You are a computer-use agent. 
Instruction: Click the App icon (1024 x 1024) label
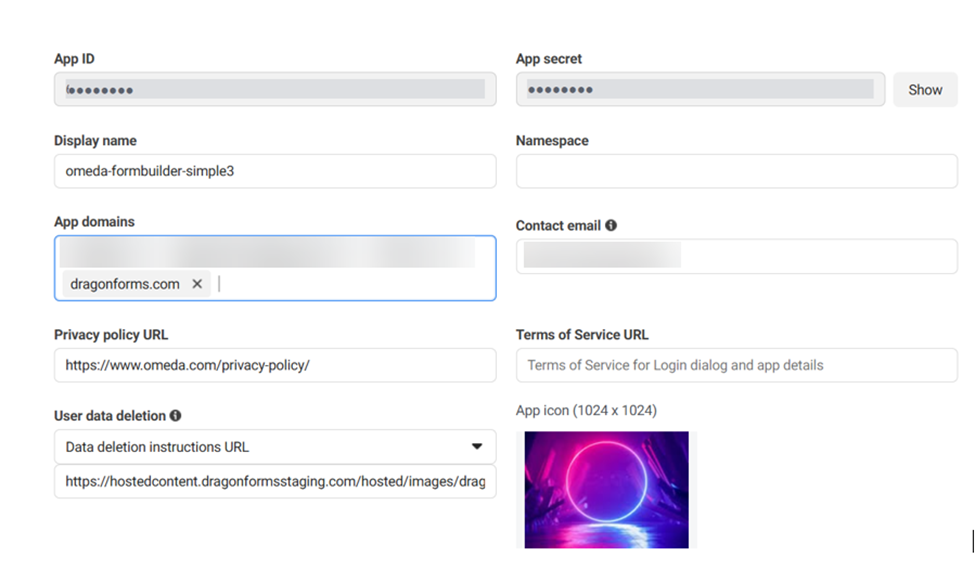click(x=586, y=410)
